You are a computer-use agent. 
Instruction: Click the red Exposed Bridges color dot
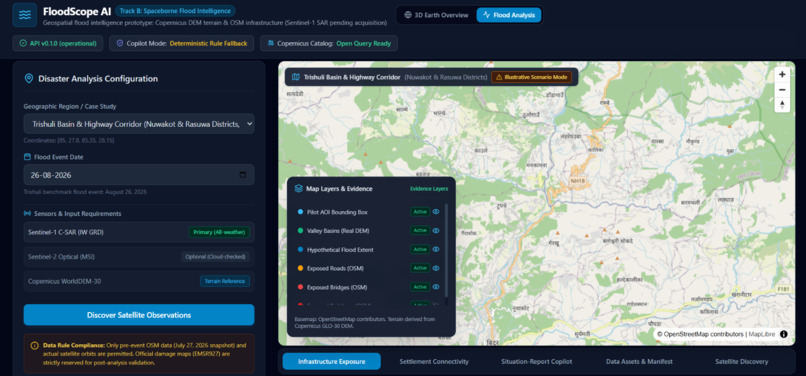pos(300,287)
